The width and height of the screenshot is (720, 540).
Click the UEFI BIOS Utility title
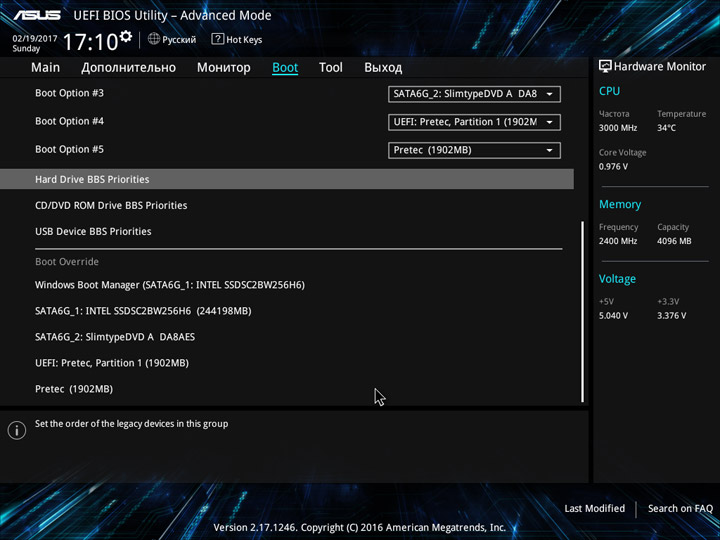[172, 16]
